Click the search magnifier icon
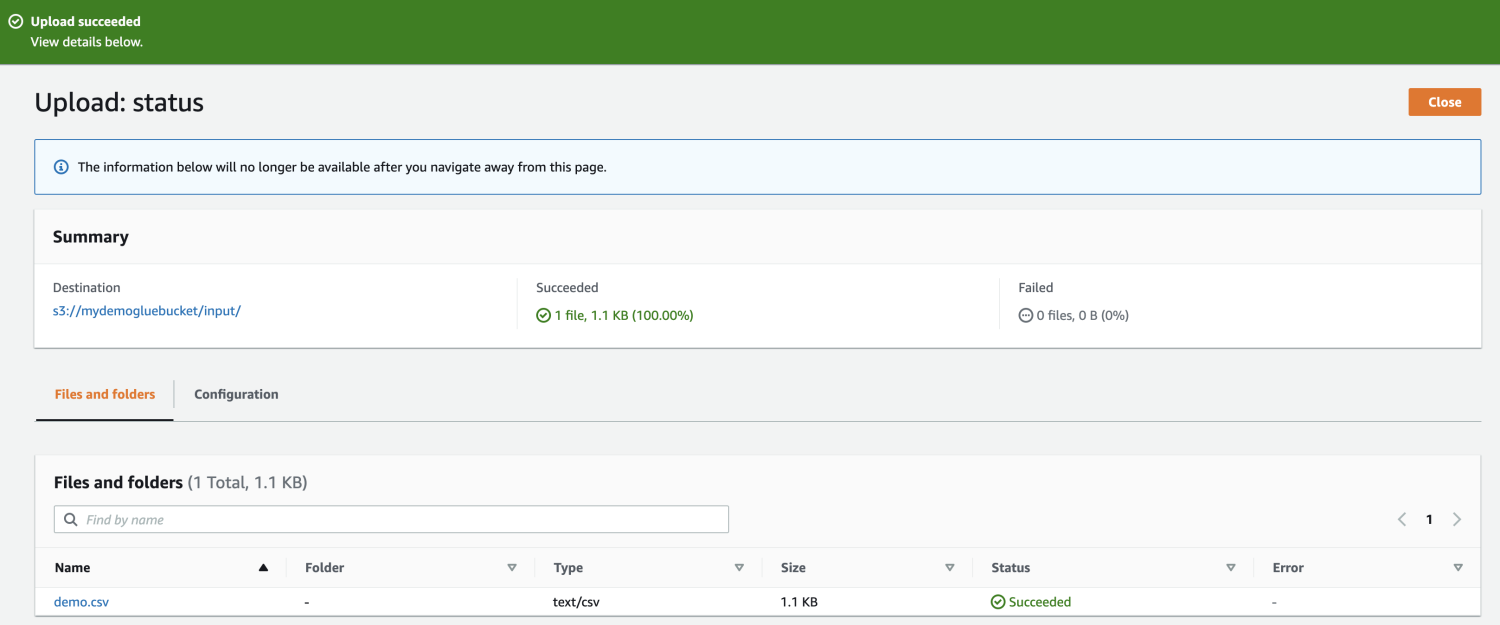This screenshot has width=1500, height=625. [70, 520]
